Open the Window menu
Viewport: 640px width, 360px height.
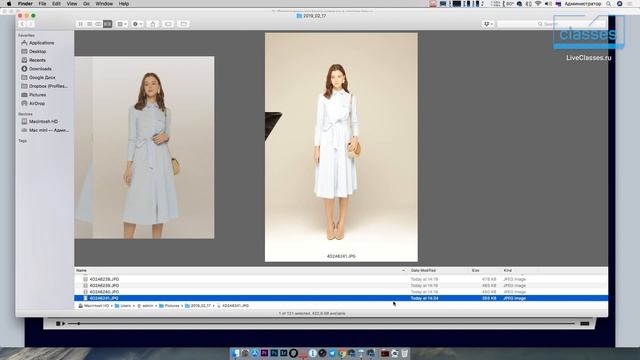tap(104, 4)
